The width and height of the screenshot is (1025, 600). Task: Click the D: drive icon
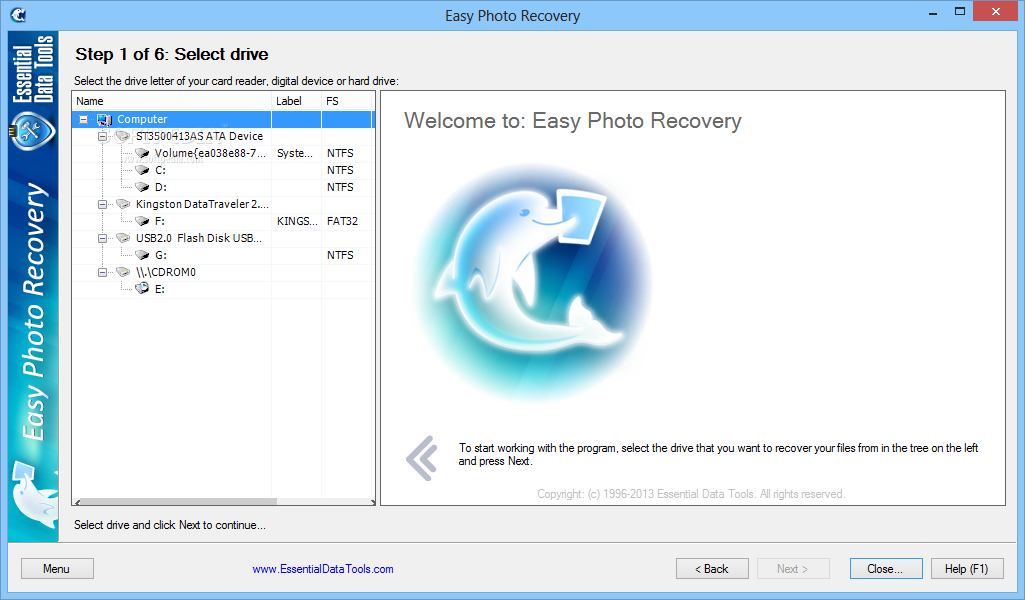pos(142,187)
